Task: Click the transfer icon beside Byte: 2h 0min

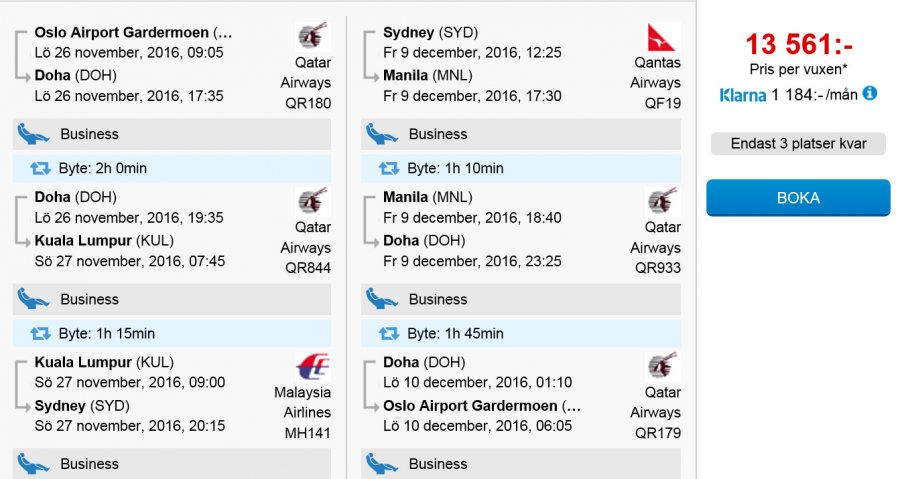Action: 40,168
